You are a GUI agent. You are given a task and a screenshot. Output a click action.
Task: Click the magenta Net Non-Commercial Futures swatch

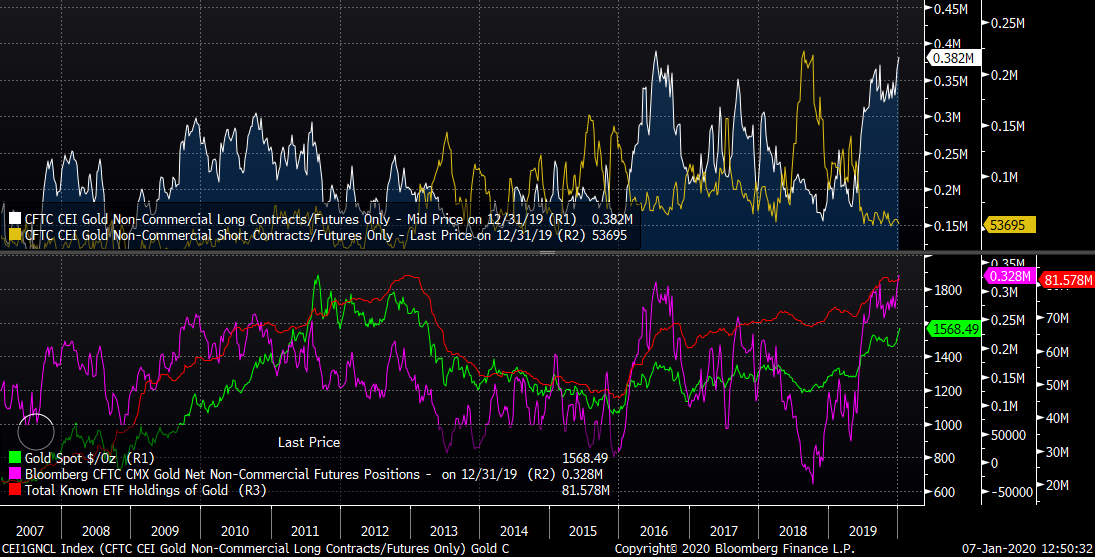coord(15,475)
